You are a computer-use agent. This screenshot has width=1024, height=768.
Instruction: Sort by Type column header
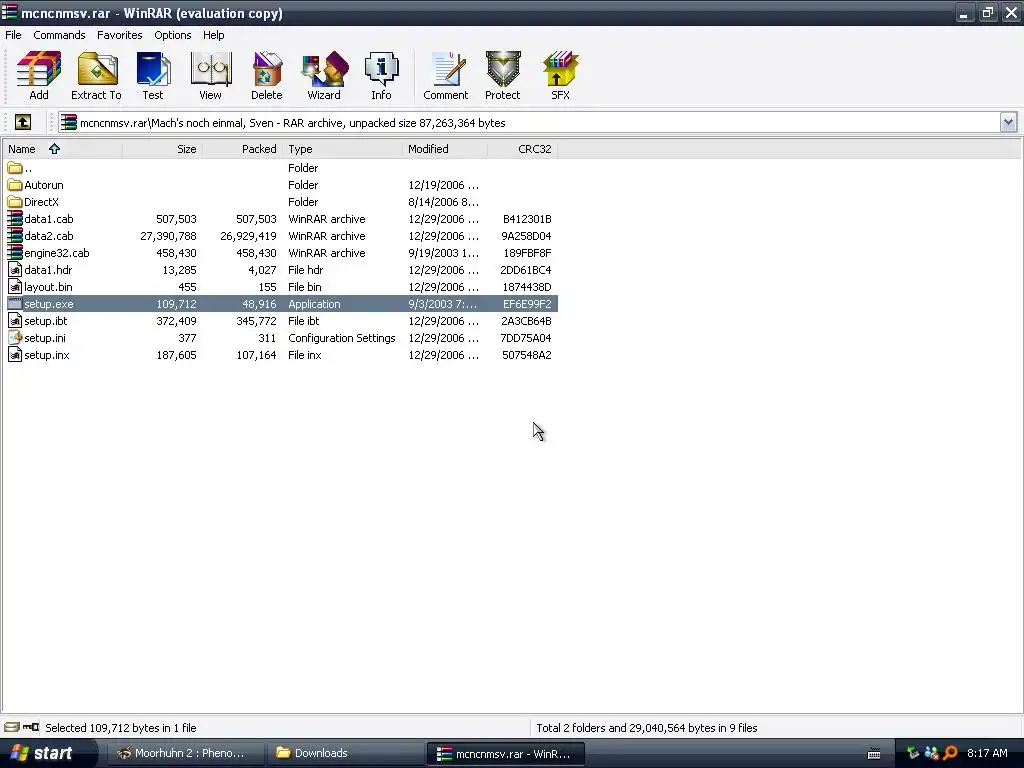[x=343, y=149]
